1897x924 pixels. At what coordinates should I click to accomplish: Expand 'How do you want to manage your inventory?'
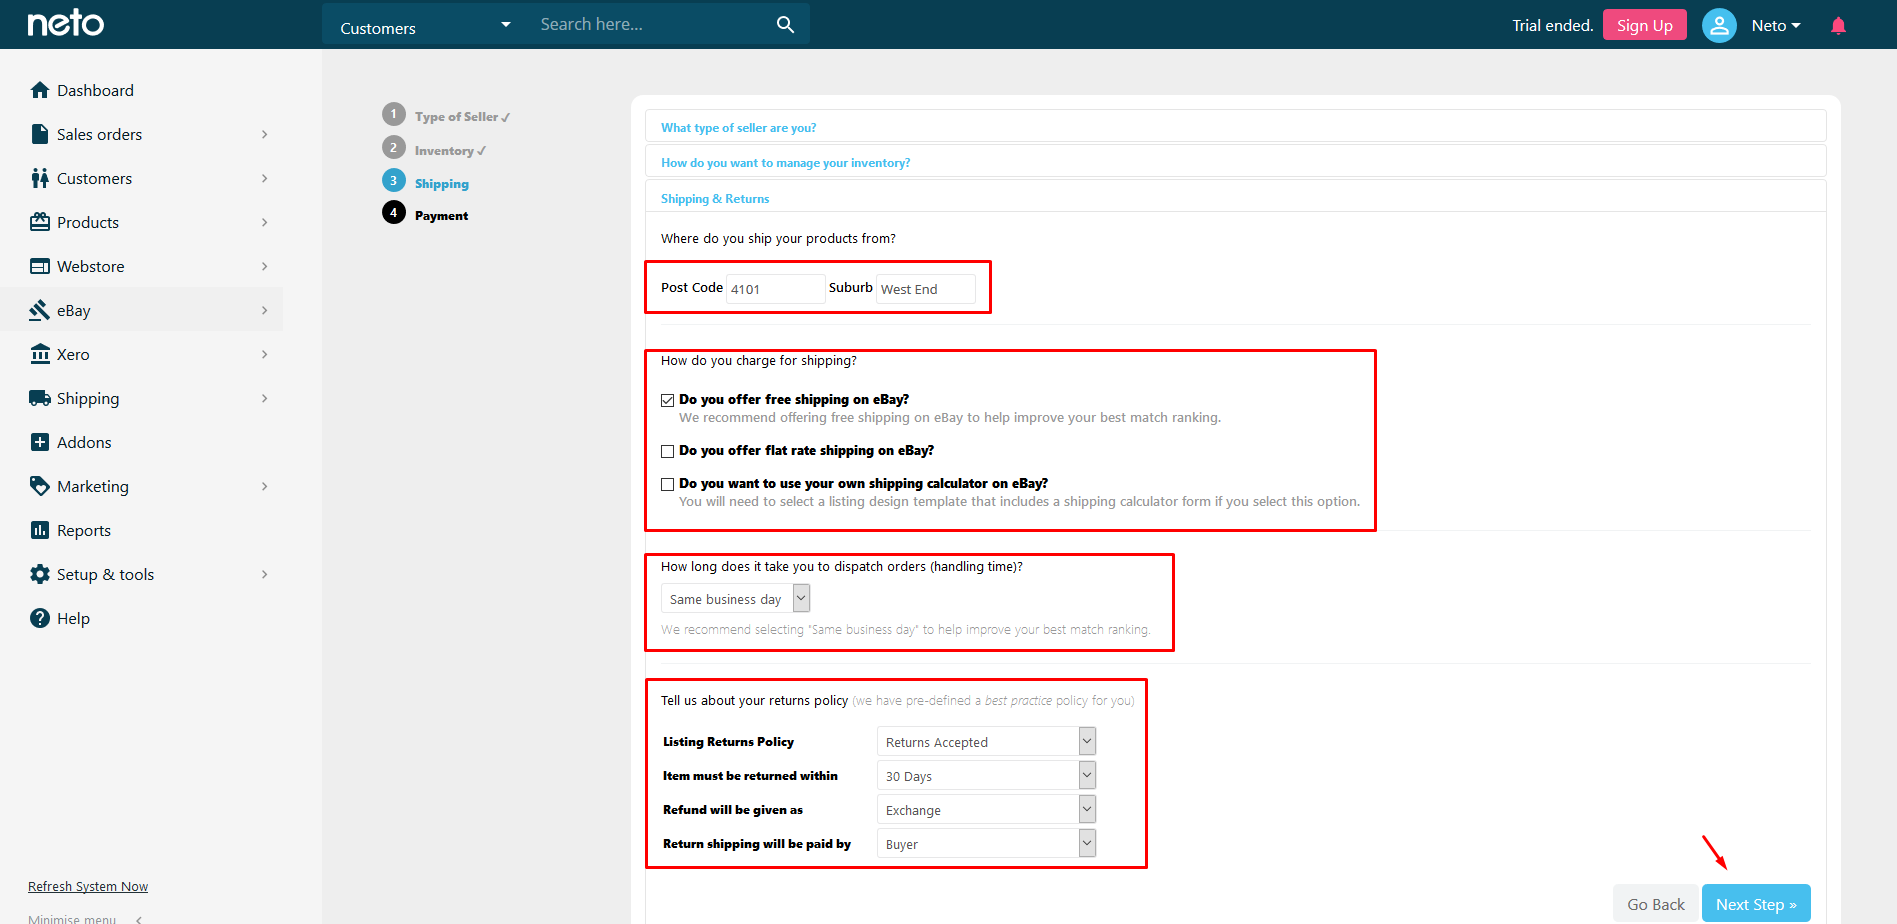click(x=1236, y=162)
